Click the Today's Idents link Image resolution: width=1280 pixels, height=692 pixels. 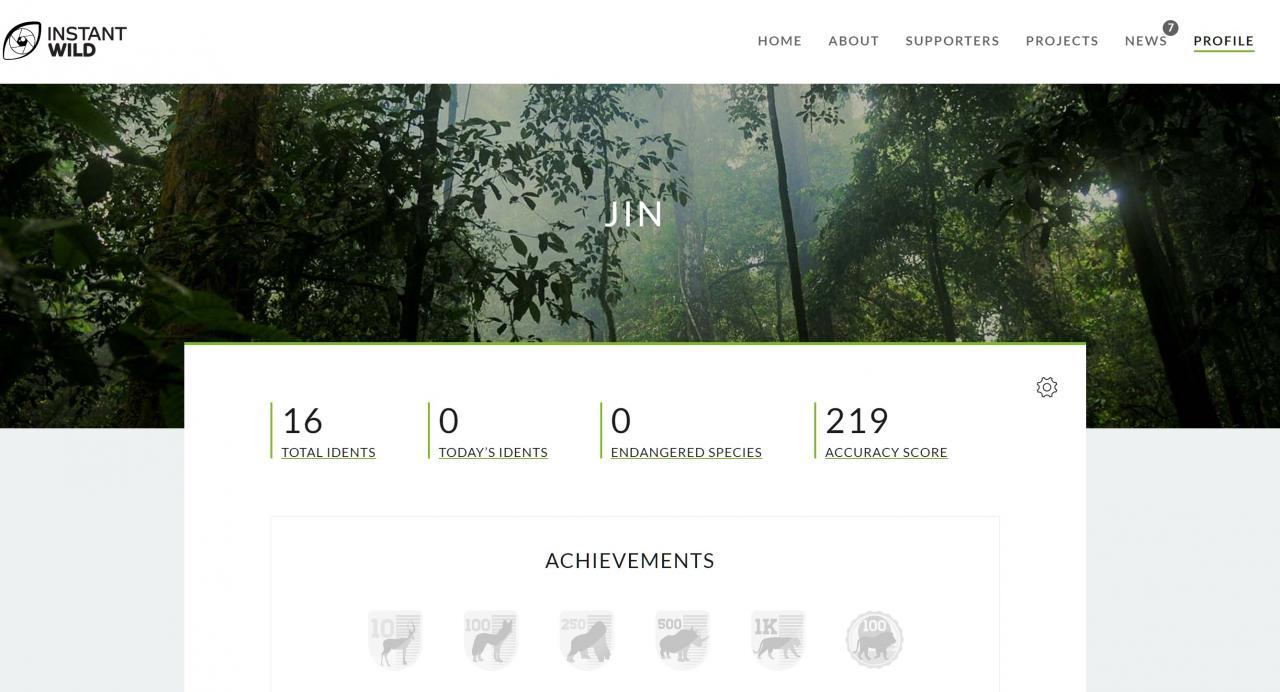click(493, 452)
